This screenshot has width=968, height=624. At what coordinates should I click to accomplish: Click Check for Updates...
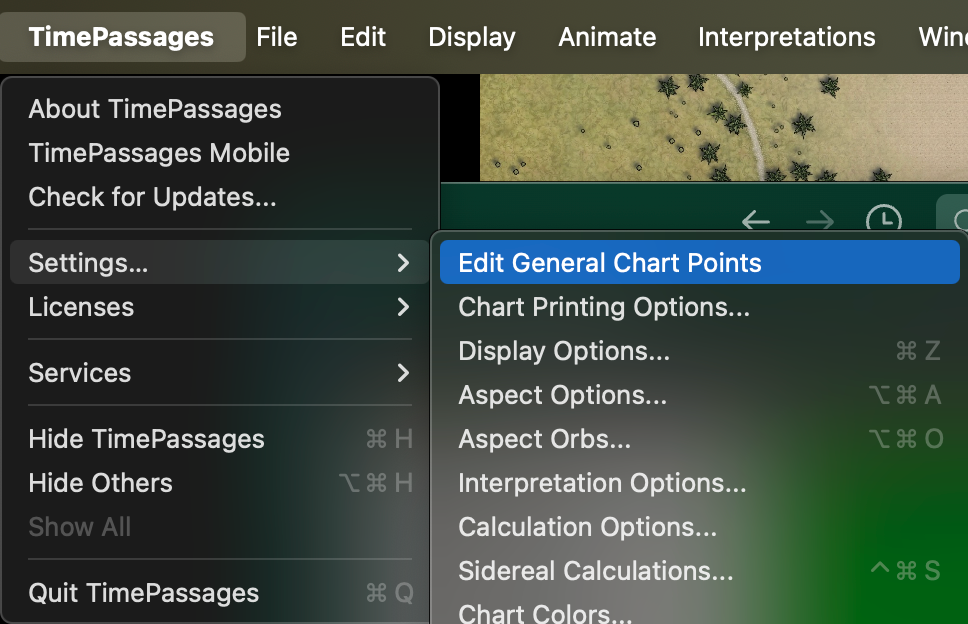click(220, 197)
